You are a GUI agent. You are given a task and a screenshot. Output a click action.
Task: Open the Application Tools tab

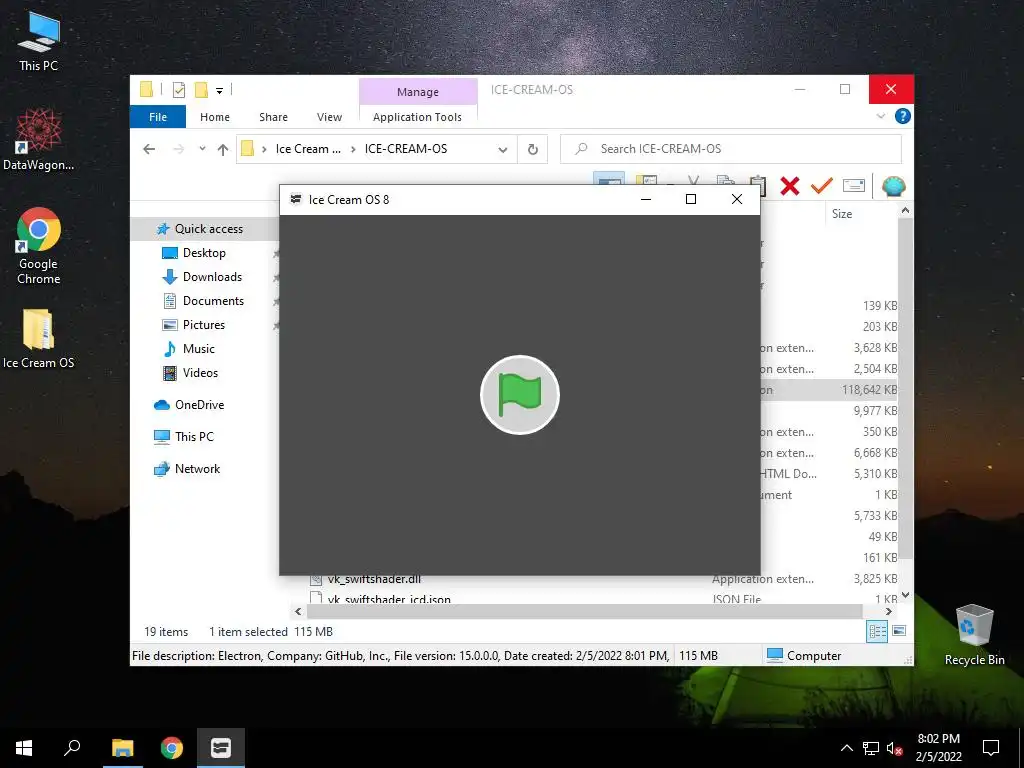417,117
